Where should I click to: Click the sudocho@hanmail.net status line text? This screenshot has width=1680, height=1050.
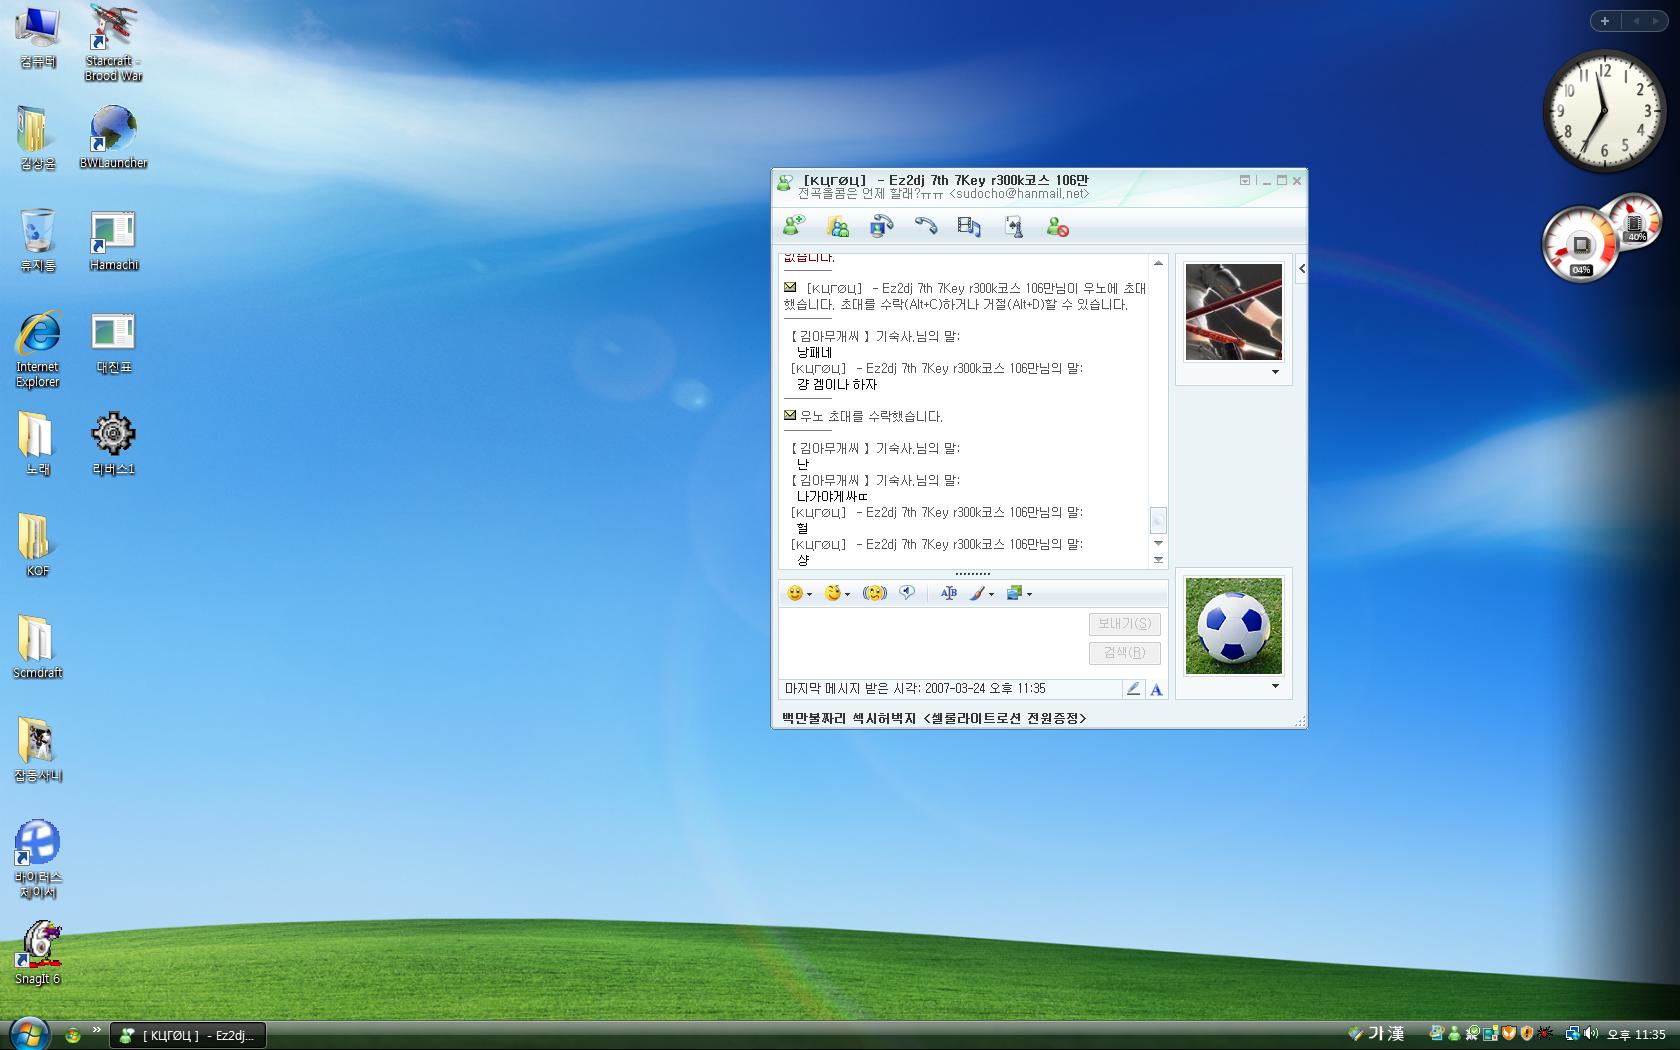click(943, 194)
